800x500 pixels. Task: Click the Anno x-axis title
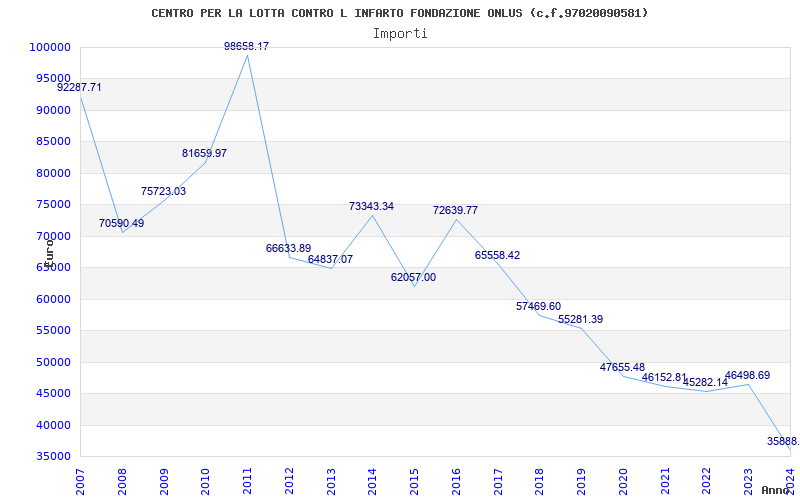776,490
